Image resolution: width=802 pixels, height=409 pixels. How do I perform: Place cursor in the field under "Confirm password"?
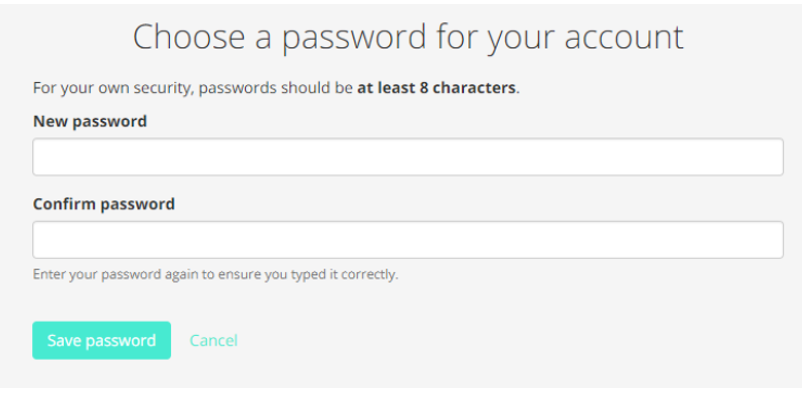click(407, 240)
